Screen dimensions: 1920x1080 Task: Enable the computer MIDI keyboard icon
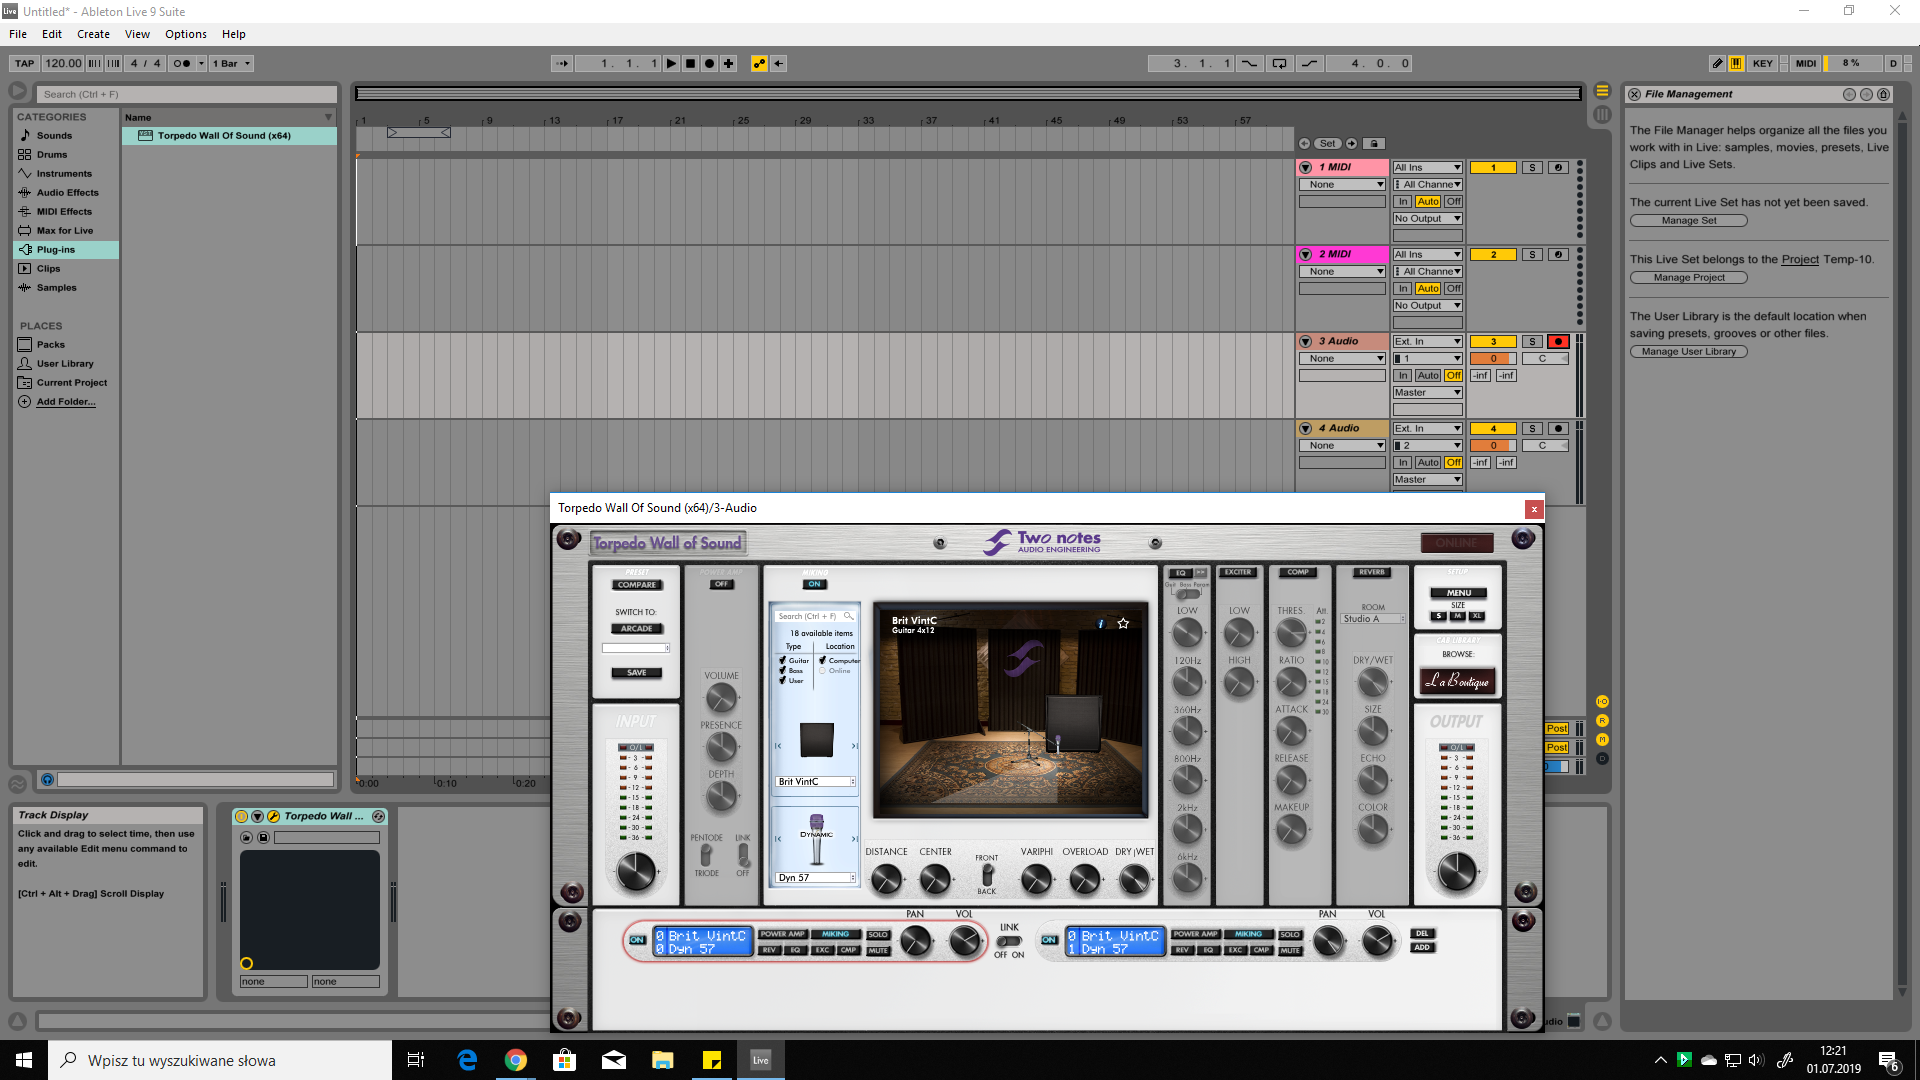[1736, 63]
